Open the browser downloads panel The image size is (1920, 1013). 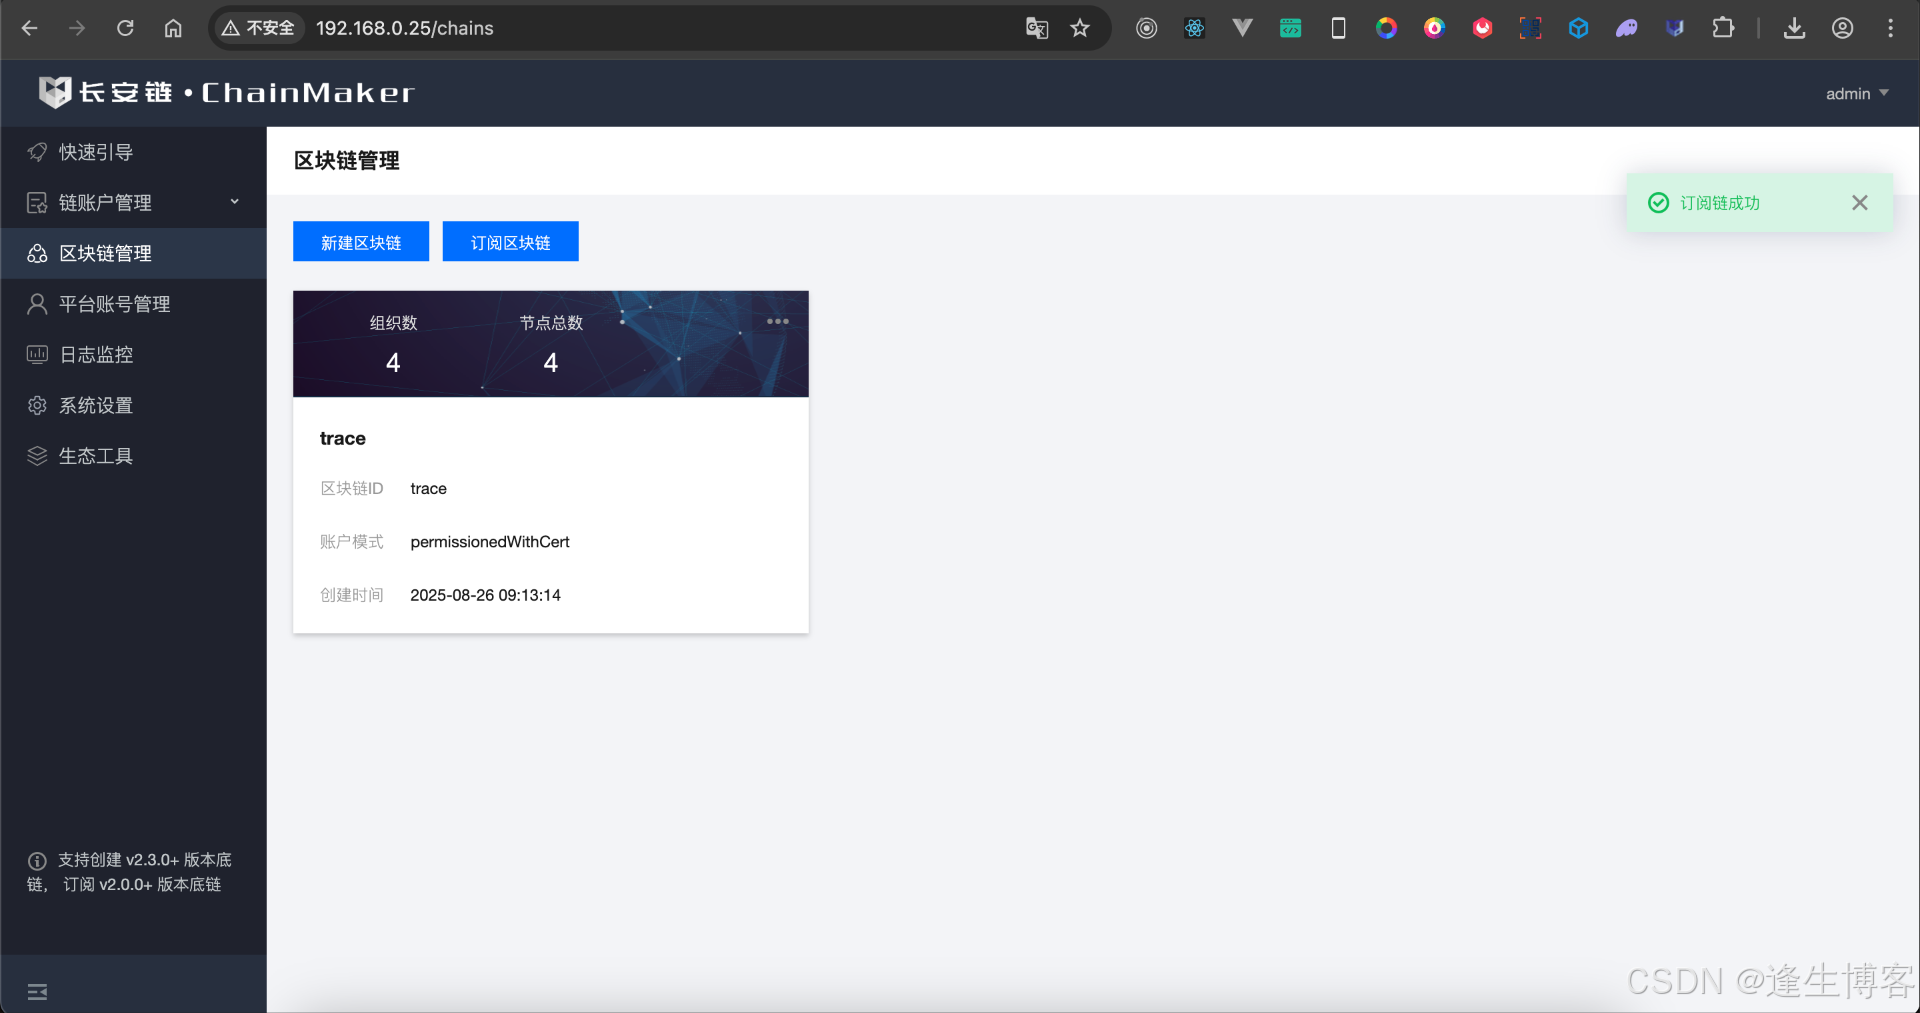click(x=1795, y=28)
